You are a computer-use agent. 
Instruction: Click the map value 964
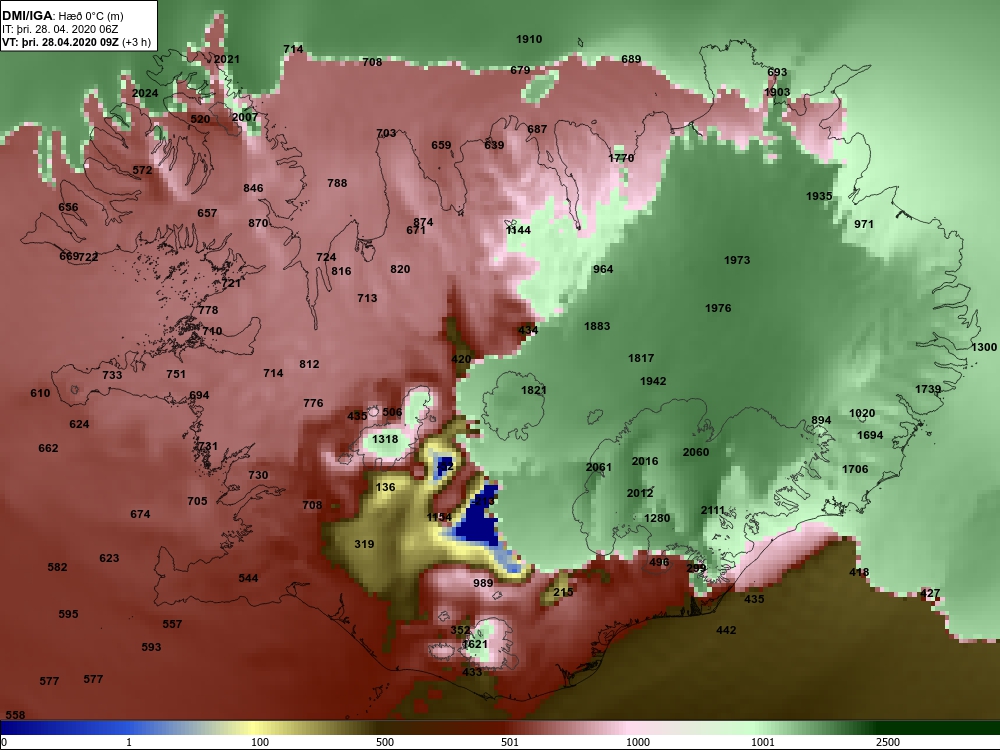tap(603, 269)
